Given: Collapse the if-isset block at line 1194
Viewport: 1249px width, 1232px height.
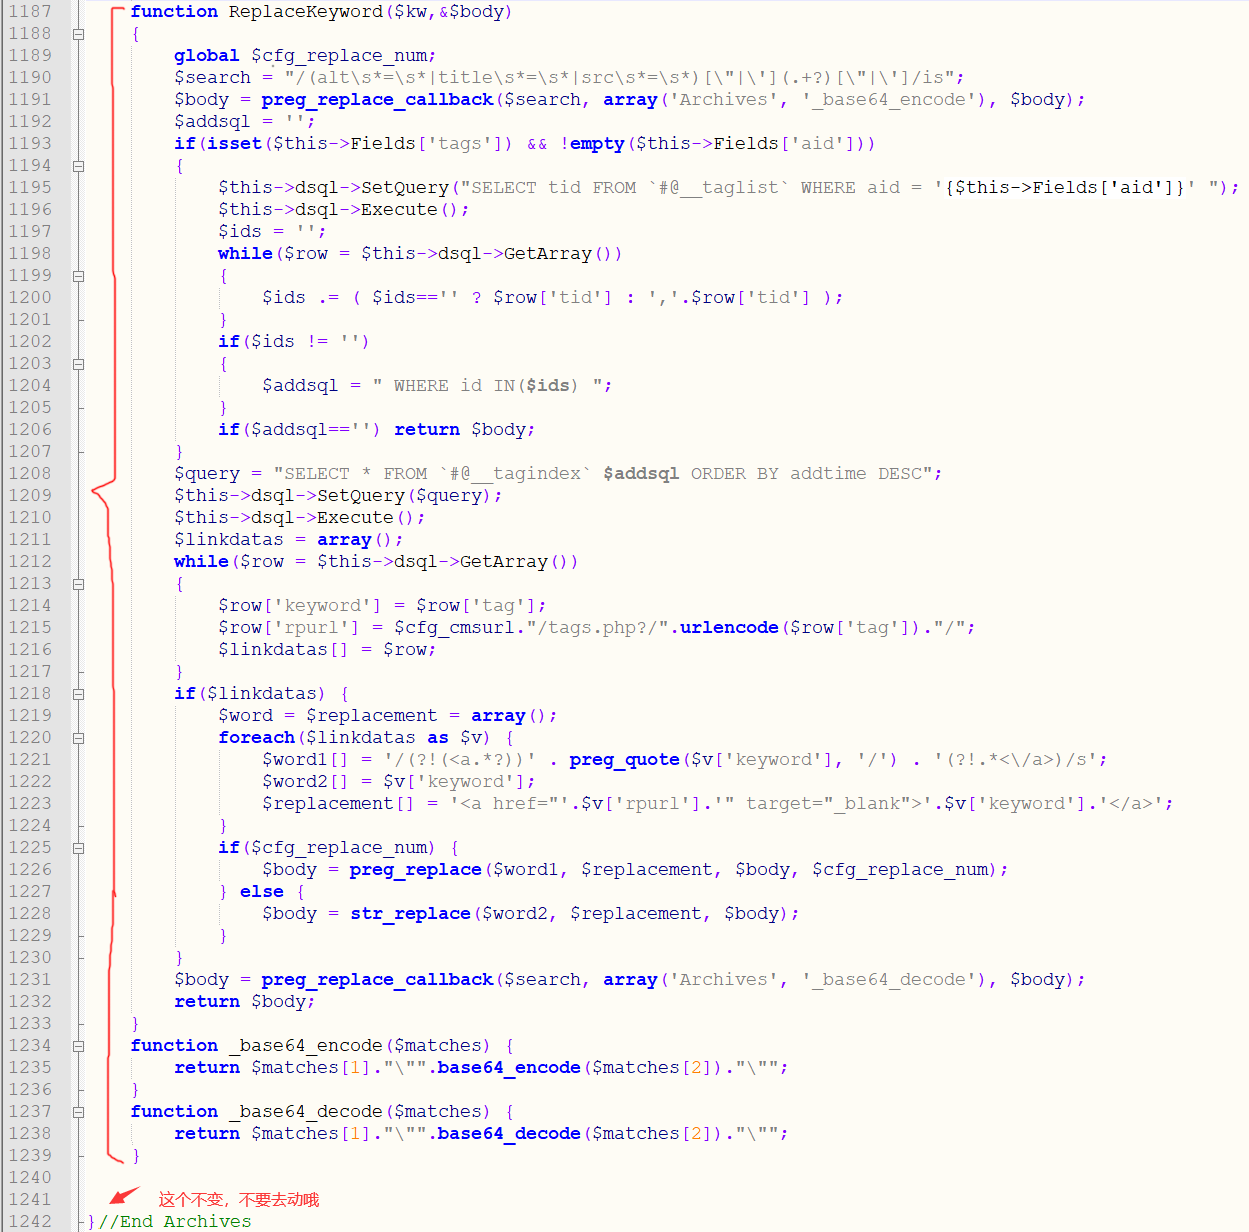Looking at the screenshot, I should [78, 166].
